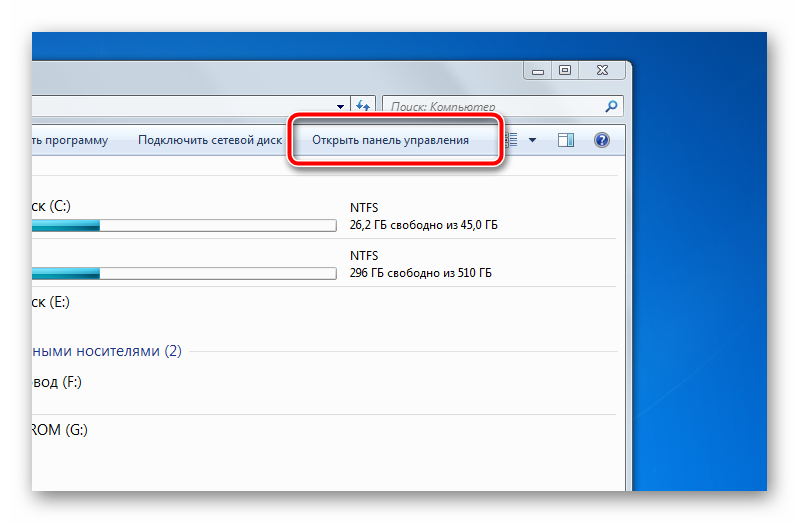Click the change view icon in toolbar
Image resolution: width=799 pixels, height=523 pixels.
511,141
